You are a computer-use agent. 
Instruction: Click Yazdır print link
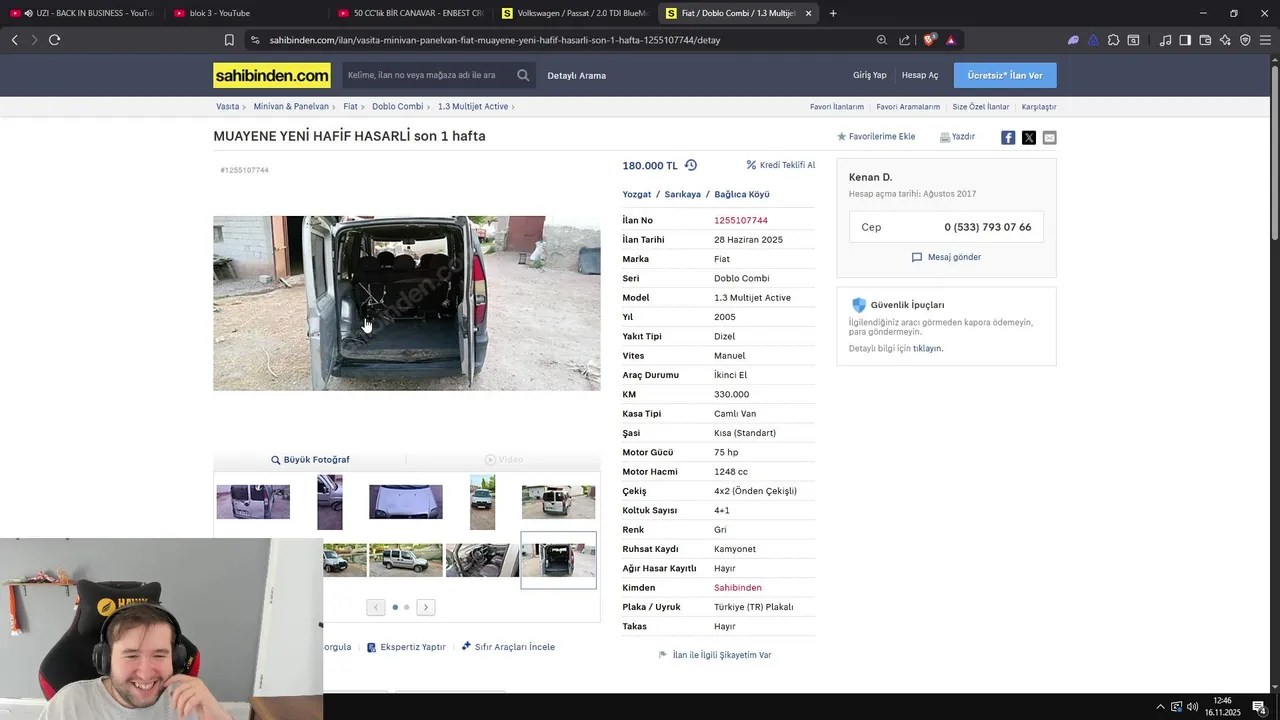pyautogui.click(x=957, y=137)
